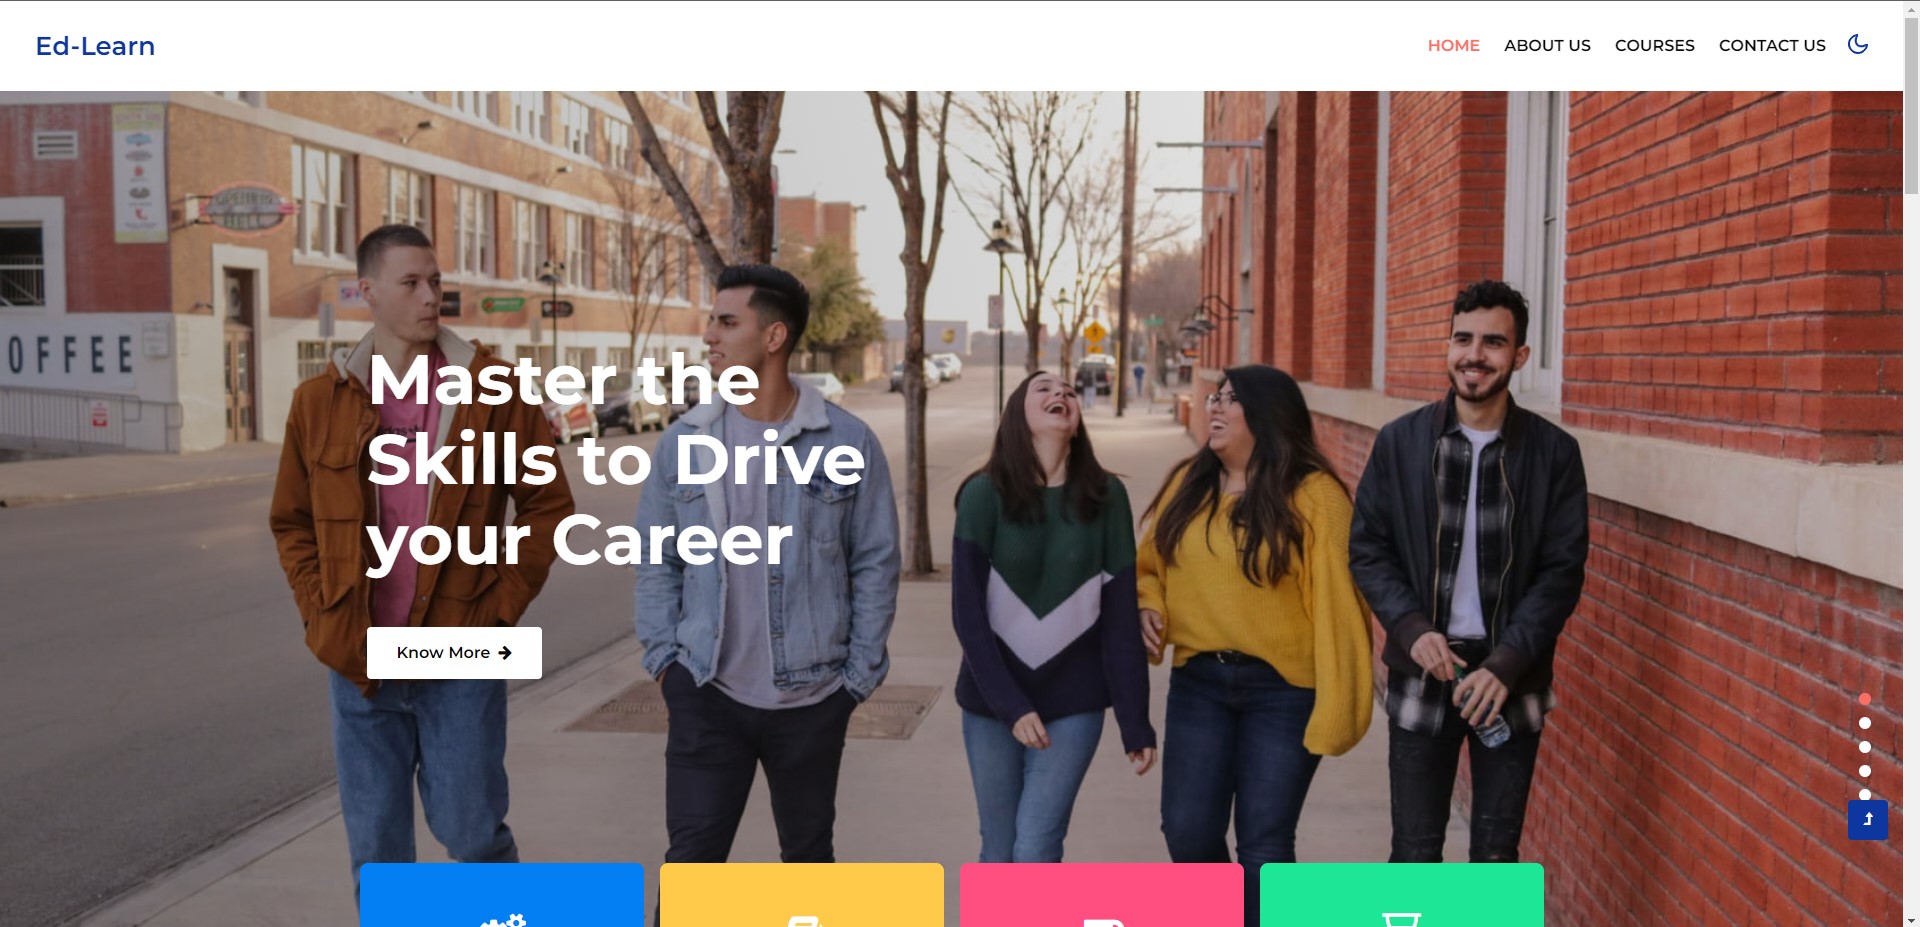Open the CONTACT US link
1920x927 pixels.
pos(1772,45)
